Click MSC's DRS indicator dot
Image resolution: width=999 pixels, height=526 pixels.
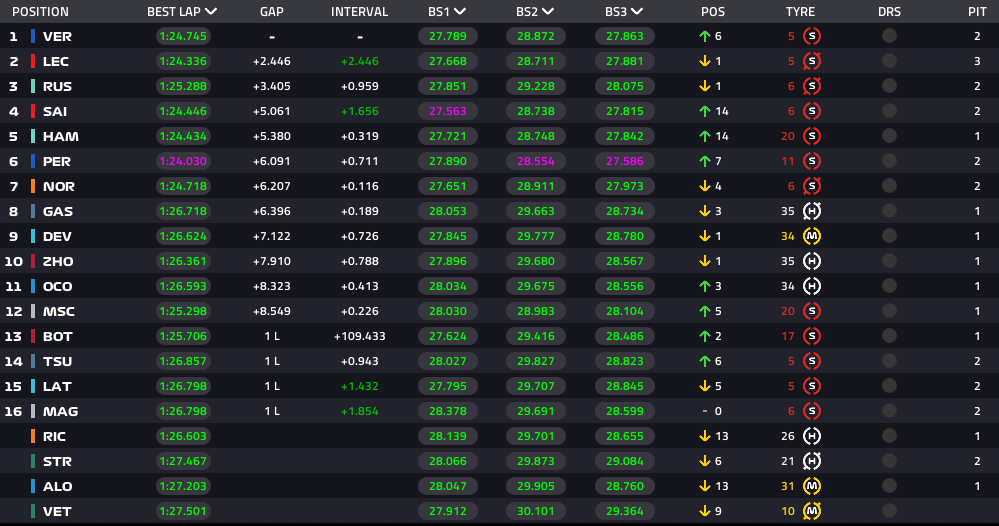889,311
